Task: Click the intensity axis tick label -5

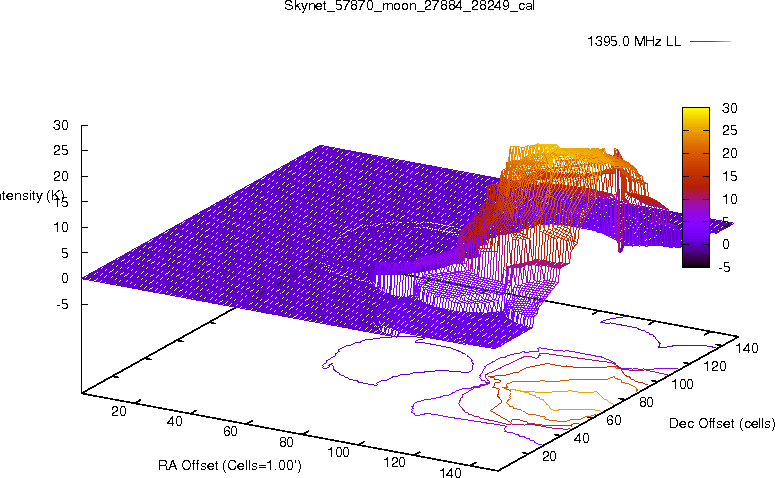Action: pos(62,304)
